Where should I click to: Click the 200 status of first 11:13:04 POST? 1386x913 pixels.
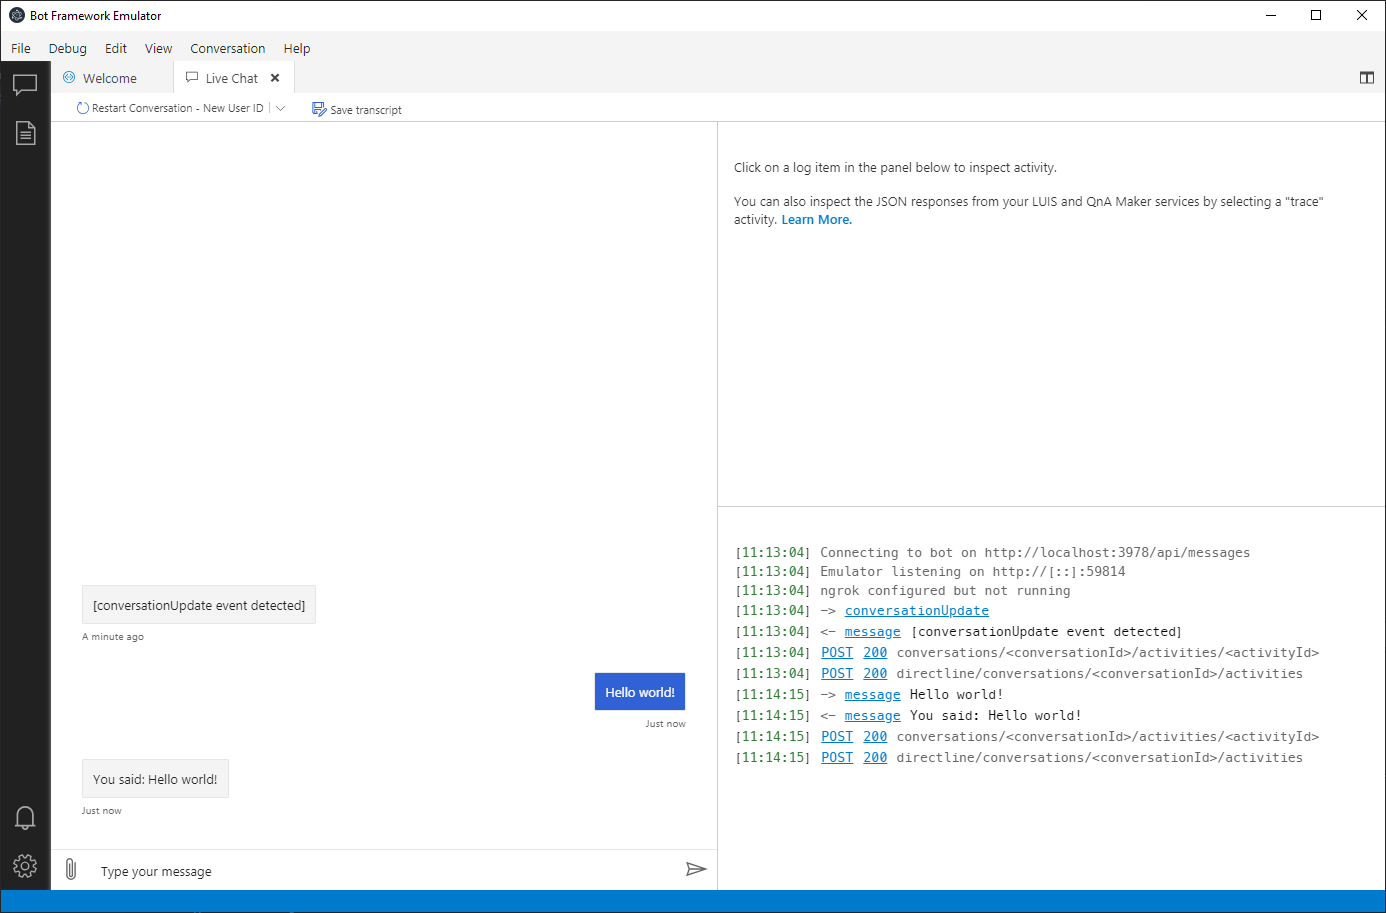tap(875, 653)
